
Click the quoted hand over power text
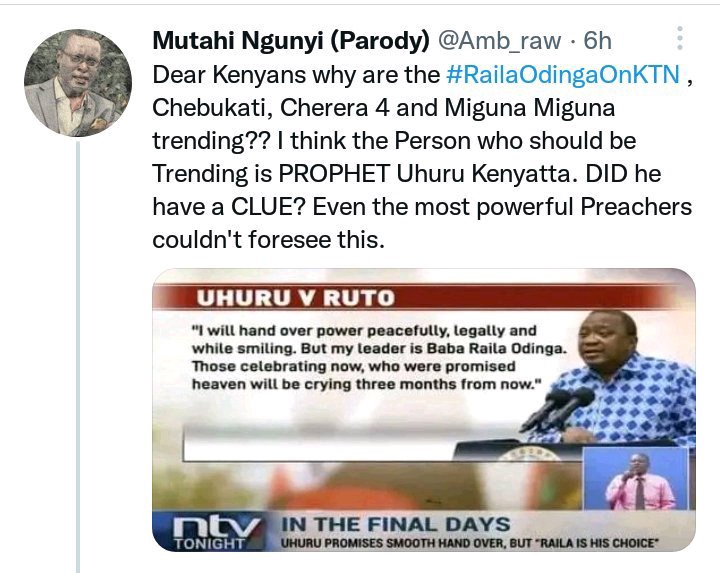pos(379,357)
